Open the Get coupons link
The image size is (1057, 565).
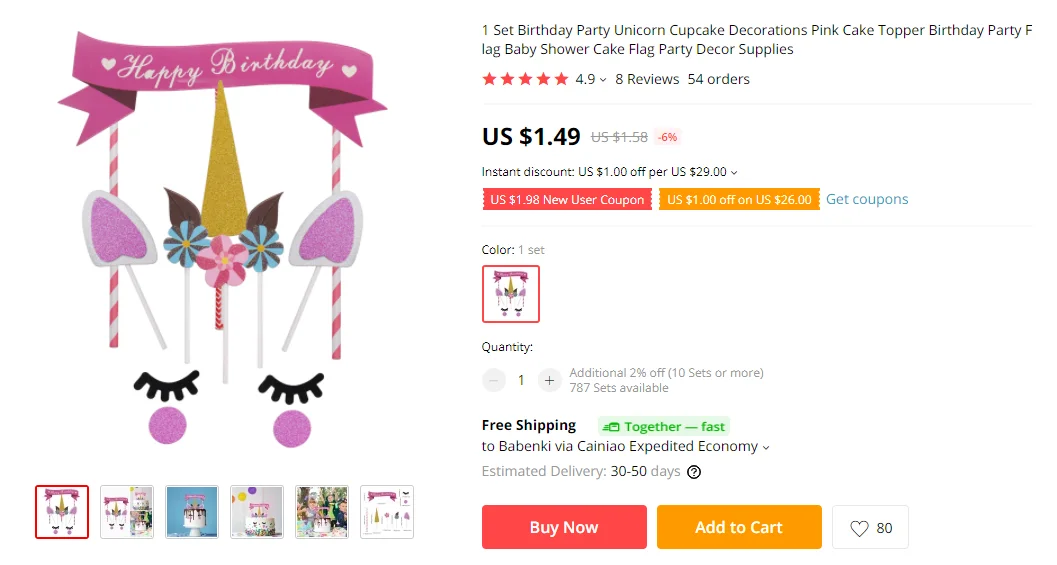pyautogui.click(x=867, y=199)
